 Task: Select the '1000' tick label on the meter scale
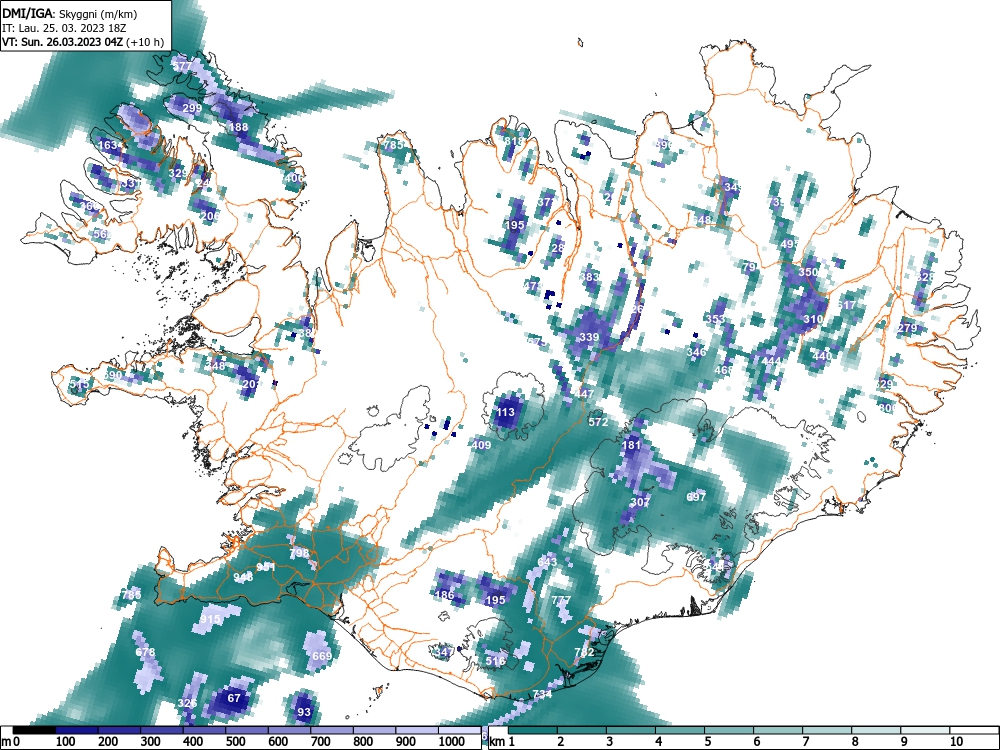click(452, 741)
